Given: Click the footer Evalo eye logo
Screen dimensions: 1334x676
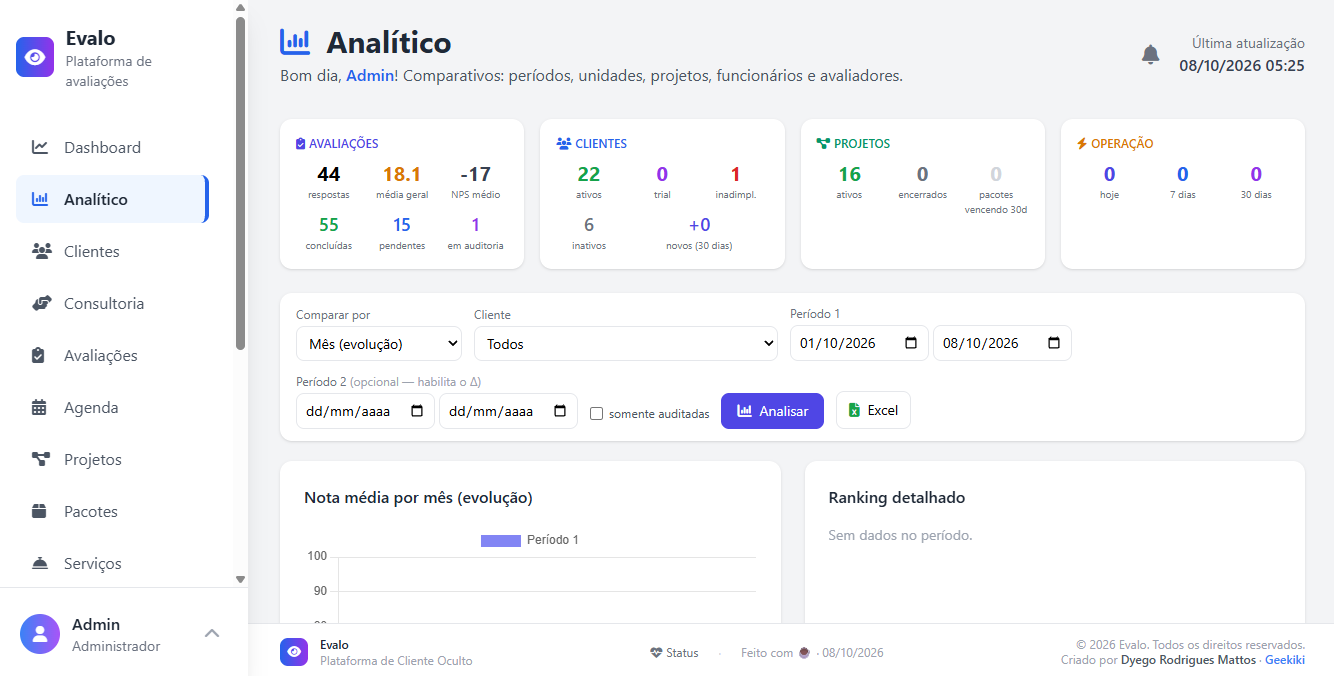Looking at the screenshot, I should pyautogui.click(x=294, y=652).
